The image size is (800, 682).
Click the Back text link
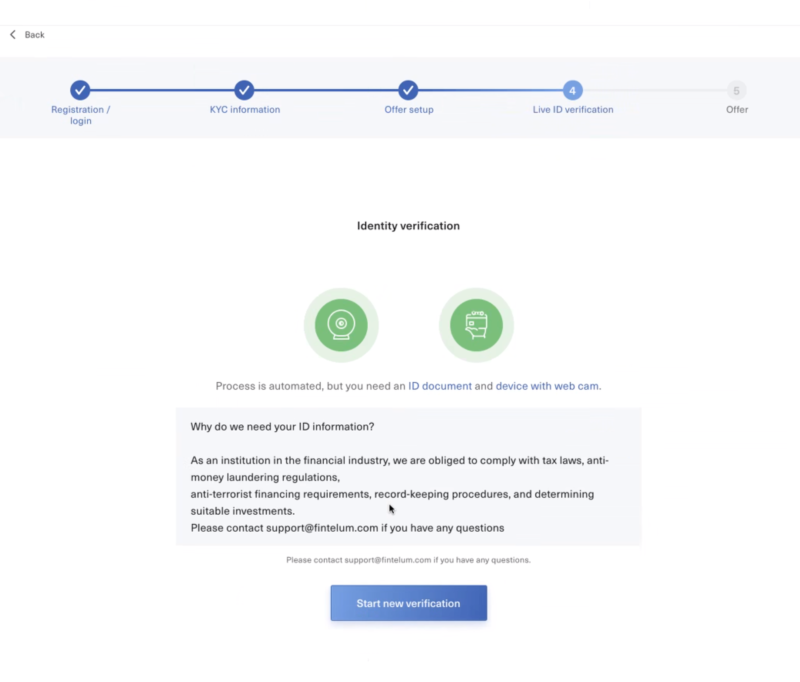point(34,35)
